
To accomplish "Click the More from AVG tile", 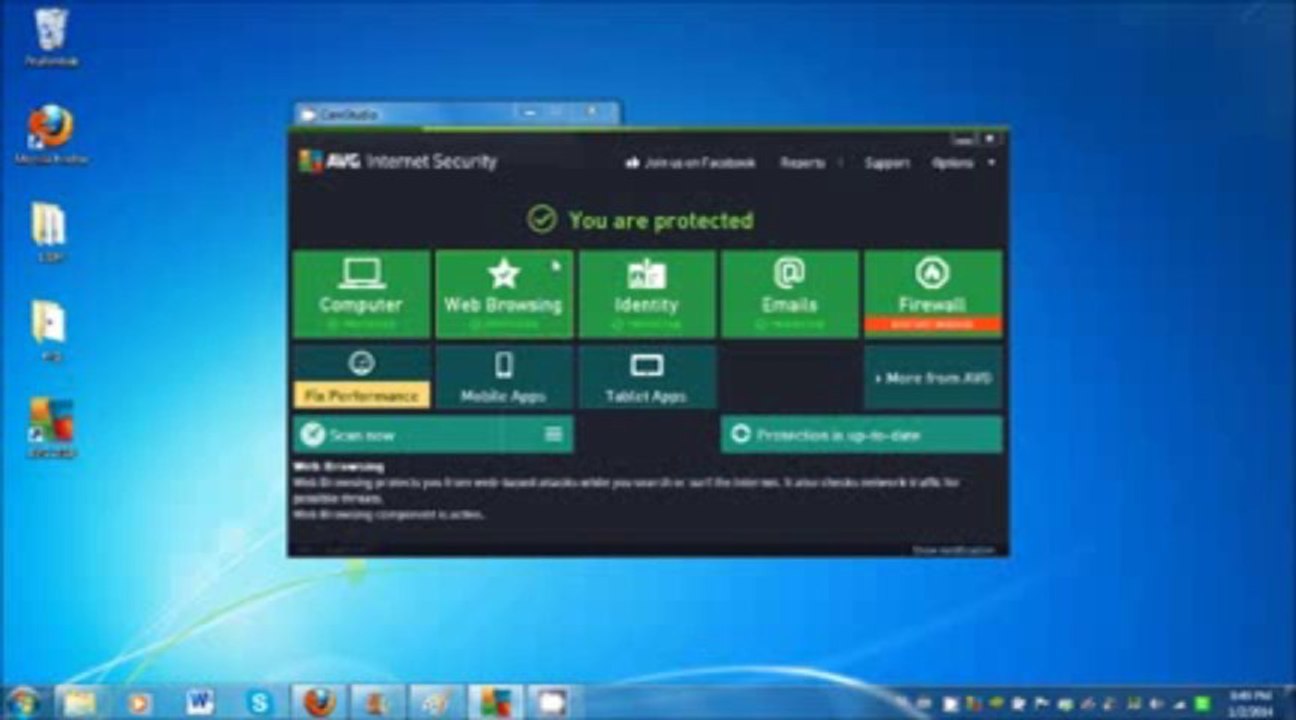I will (x=933, y=377).
